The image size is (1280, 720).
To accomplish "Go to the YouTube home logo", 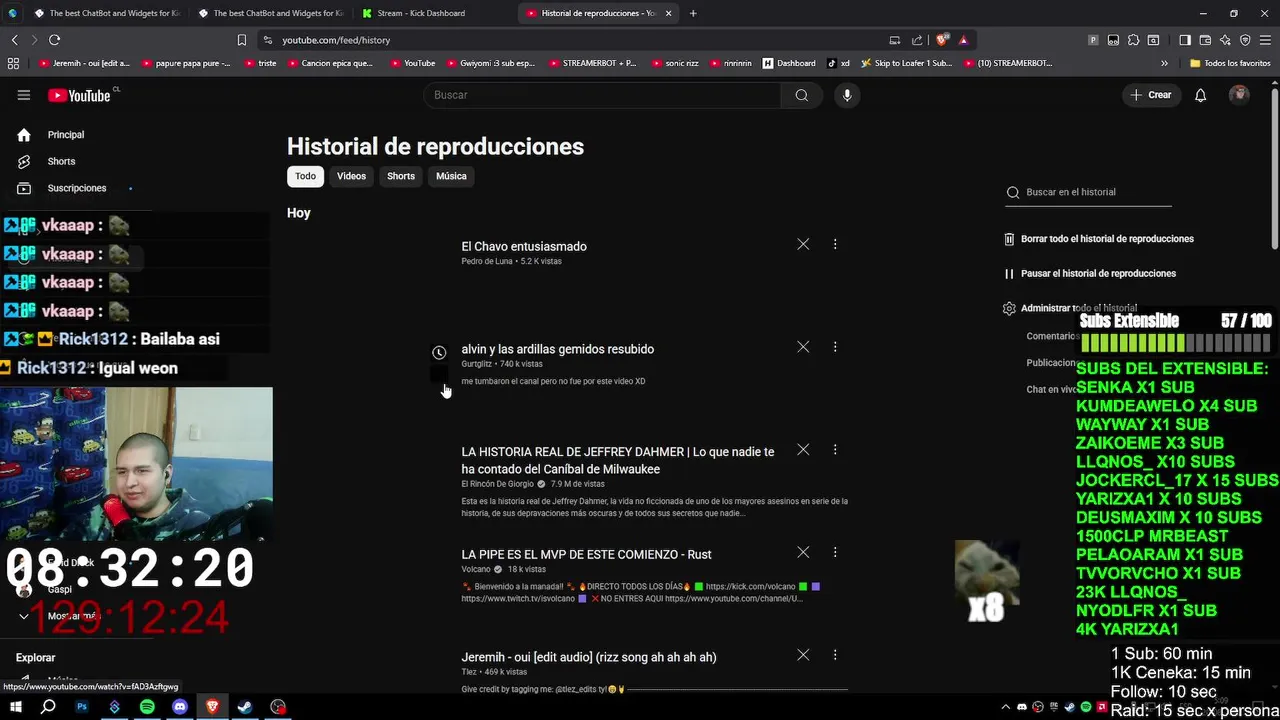I will [80, 95].
